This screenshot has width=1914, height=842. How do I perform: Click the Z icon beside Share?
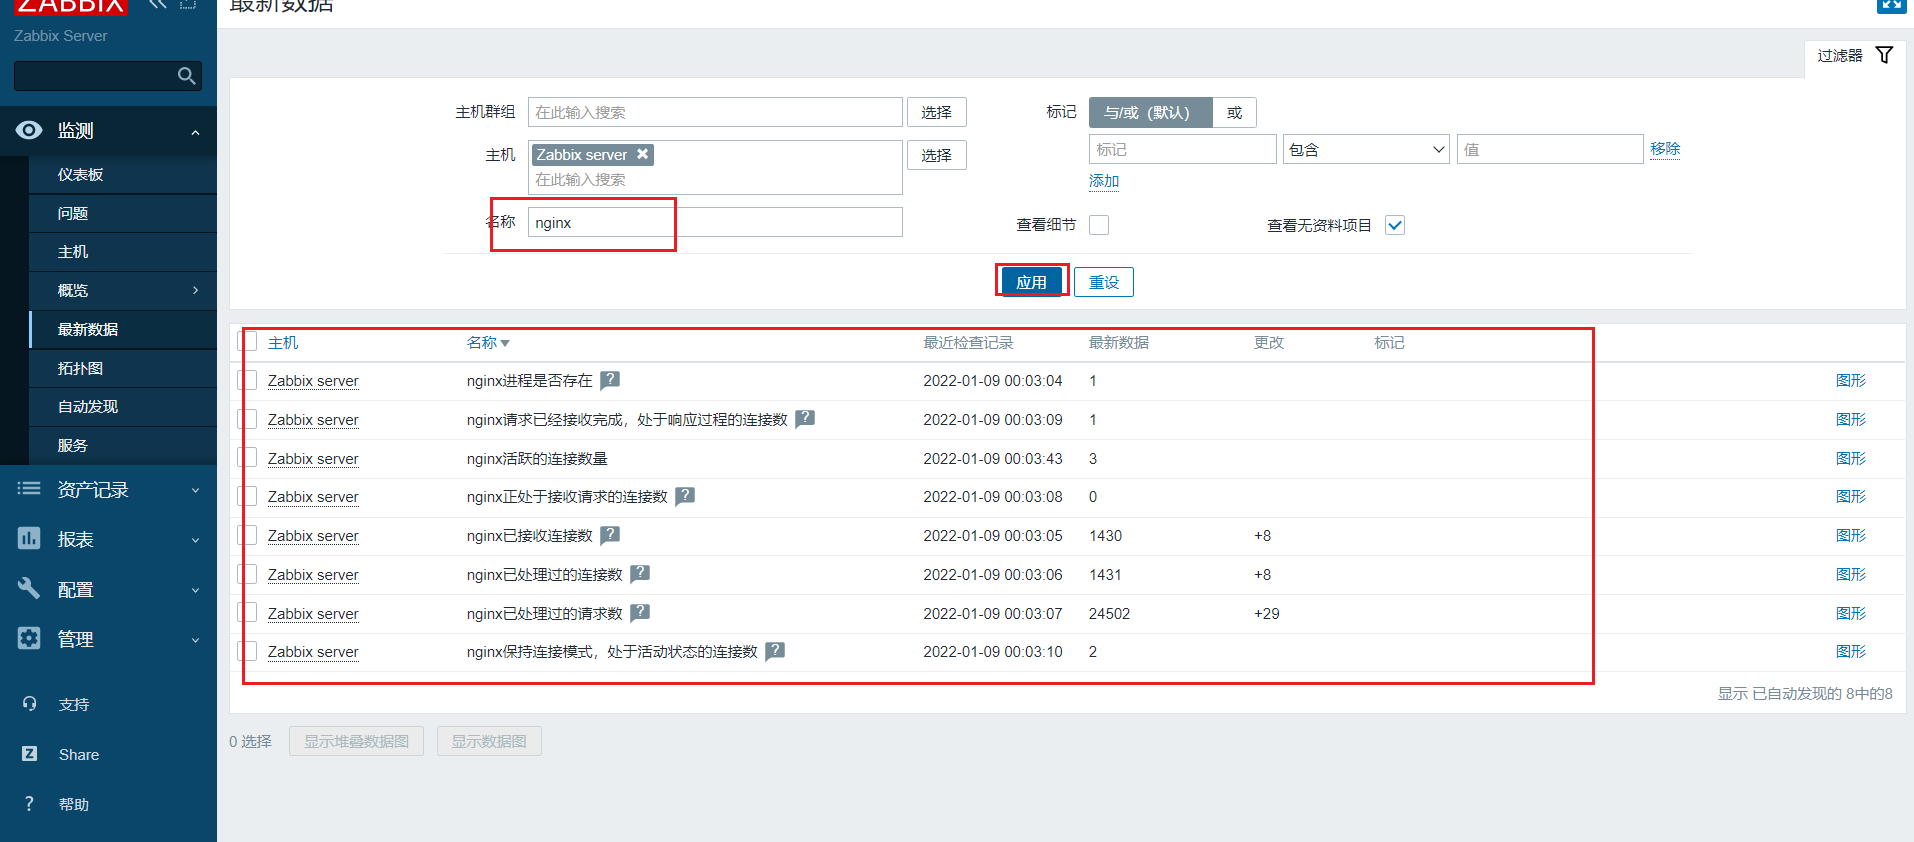point(30,754)
